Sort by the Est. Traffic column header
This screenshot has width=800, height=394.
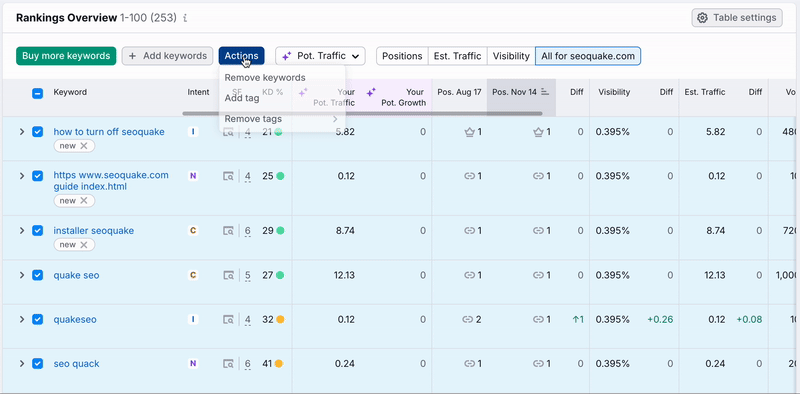705,92
